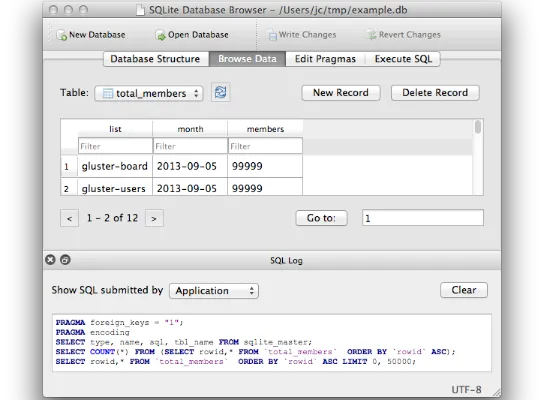
Task: Clear the SQL log with the Clear button
Action: [x=464, y=290]
